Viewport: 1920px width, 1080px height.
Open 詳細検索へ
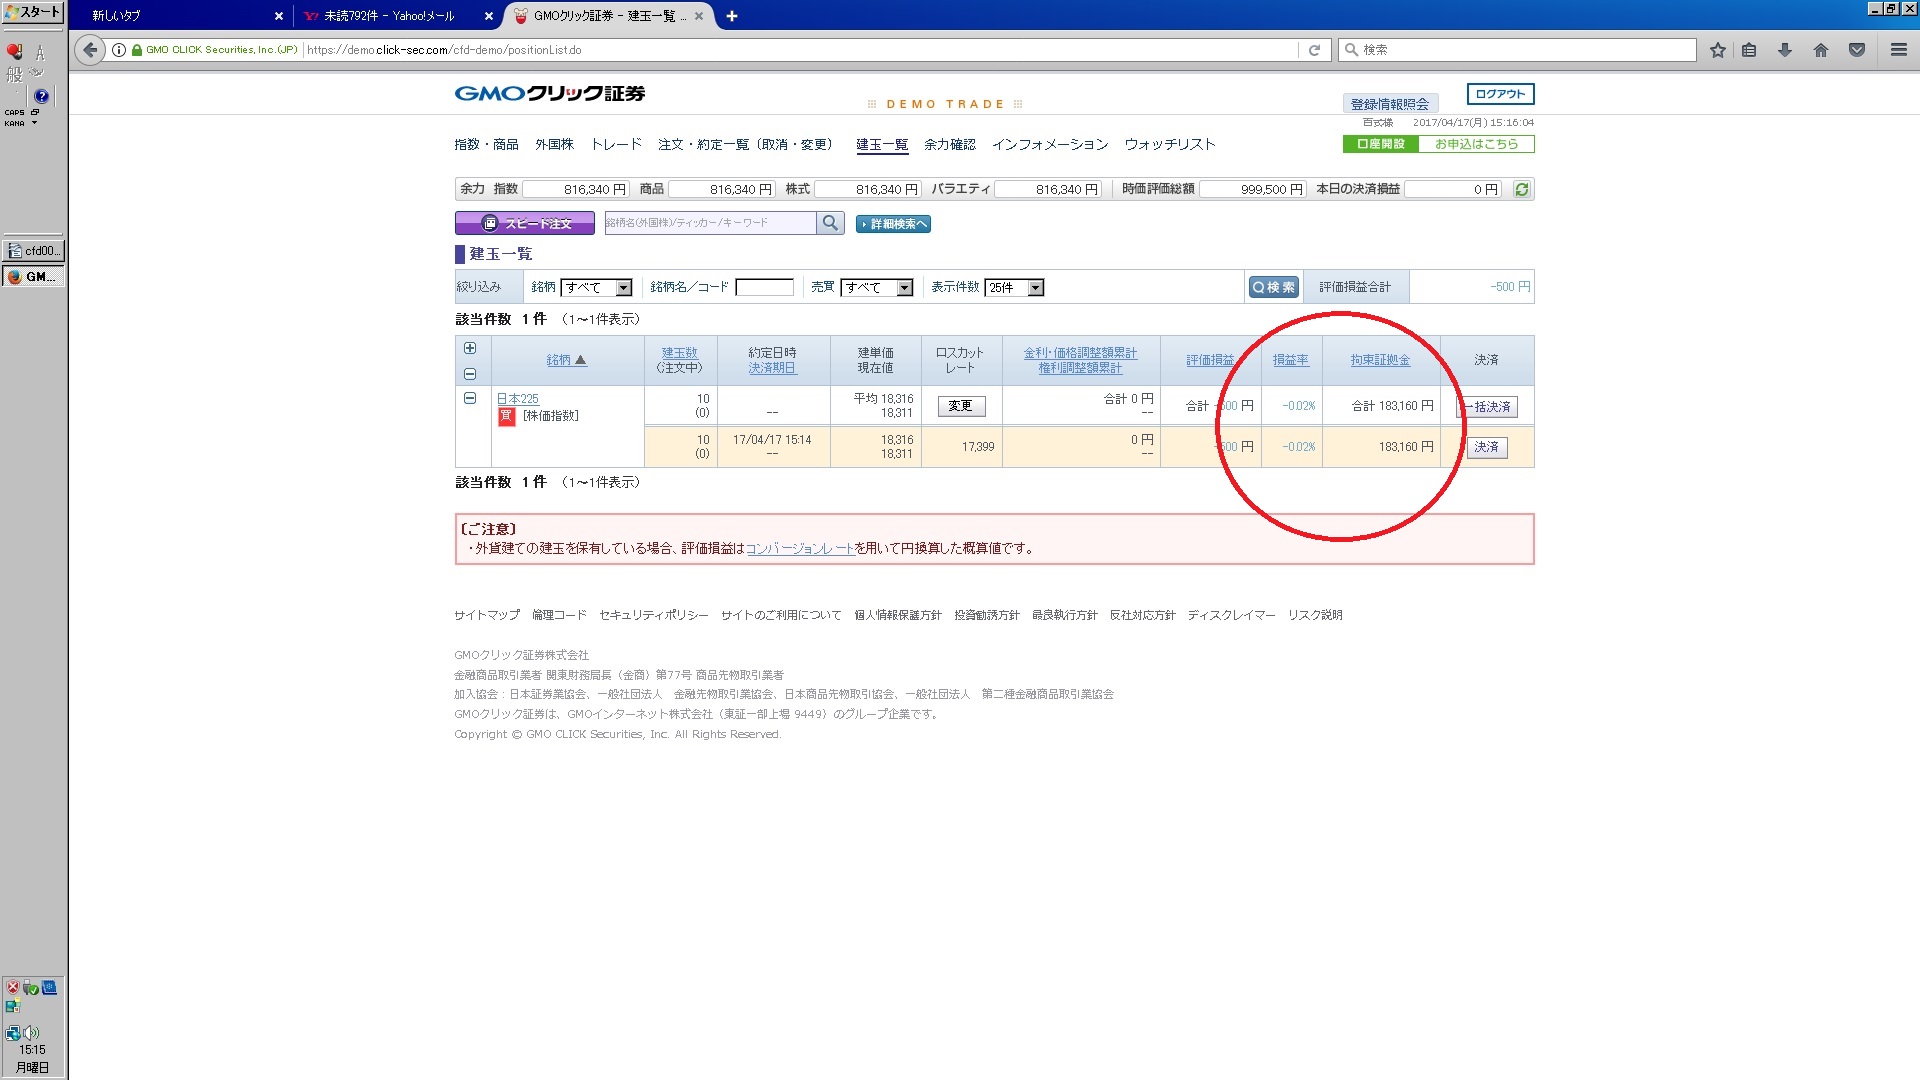[894, 224]
